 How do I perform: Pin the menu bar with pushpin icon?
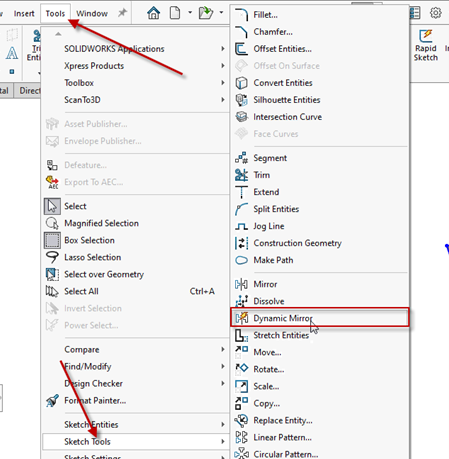(122, 13)
